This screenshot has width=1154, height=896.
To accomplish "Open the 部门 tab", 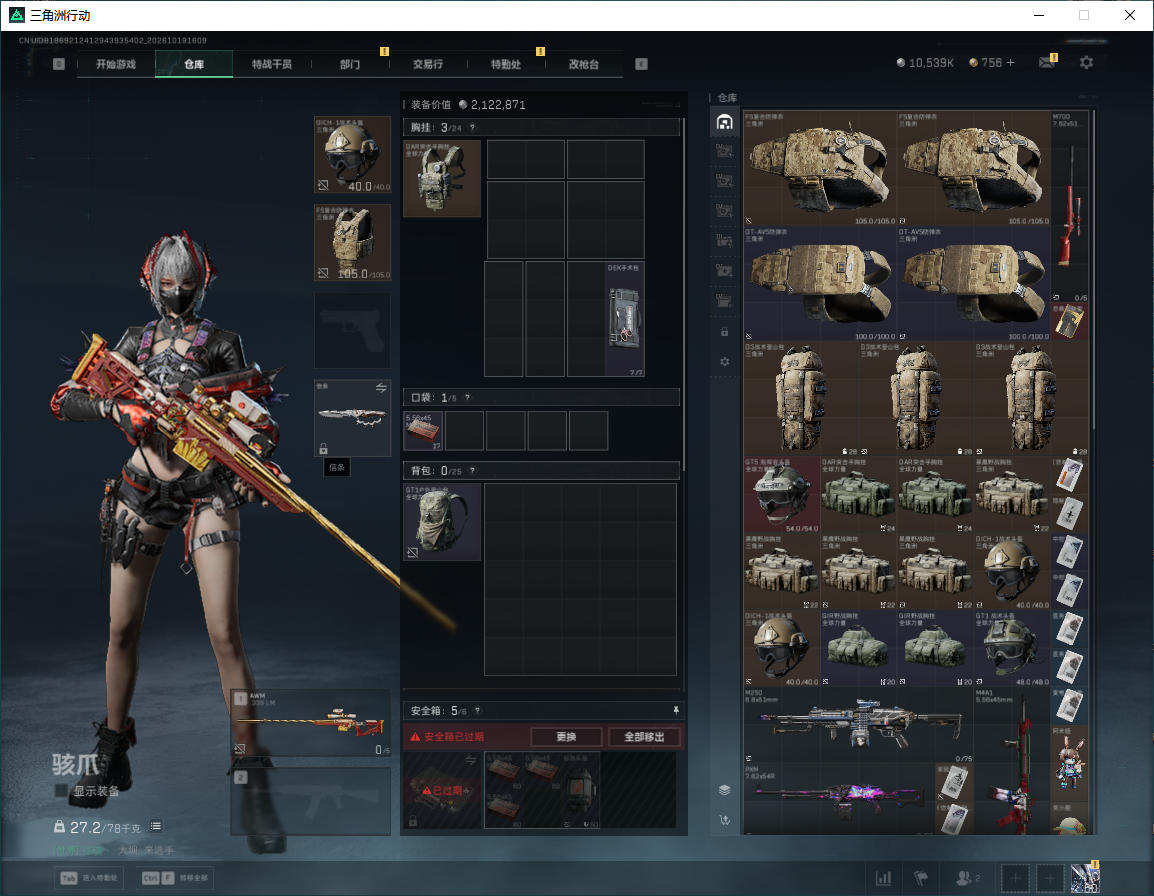I will click(x=350, y=64).
